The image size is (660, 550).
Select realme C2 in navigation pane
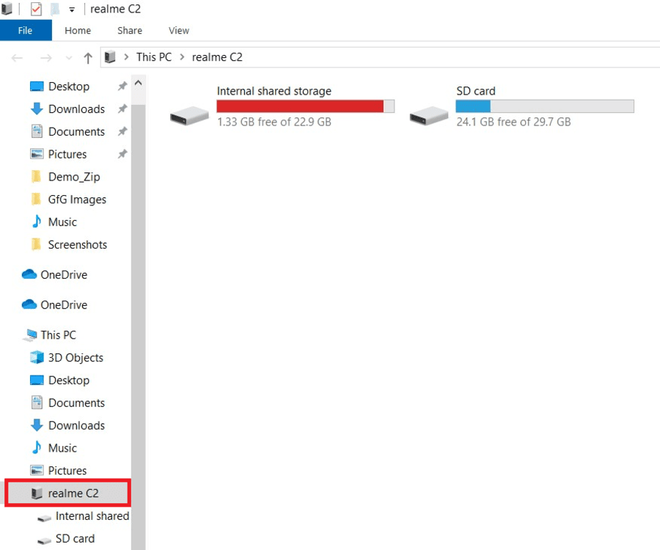pyautogui.click(x=68, y=493)
